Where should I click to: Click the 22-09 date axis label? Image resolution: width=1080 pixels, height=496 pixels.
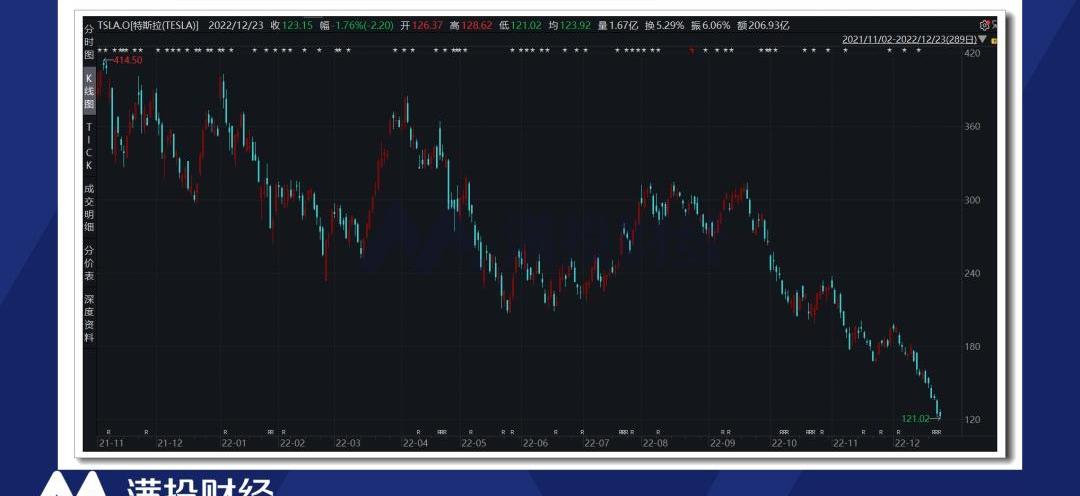(x=723, y=443)
